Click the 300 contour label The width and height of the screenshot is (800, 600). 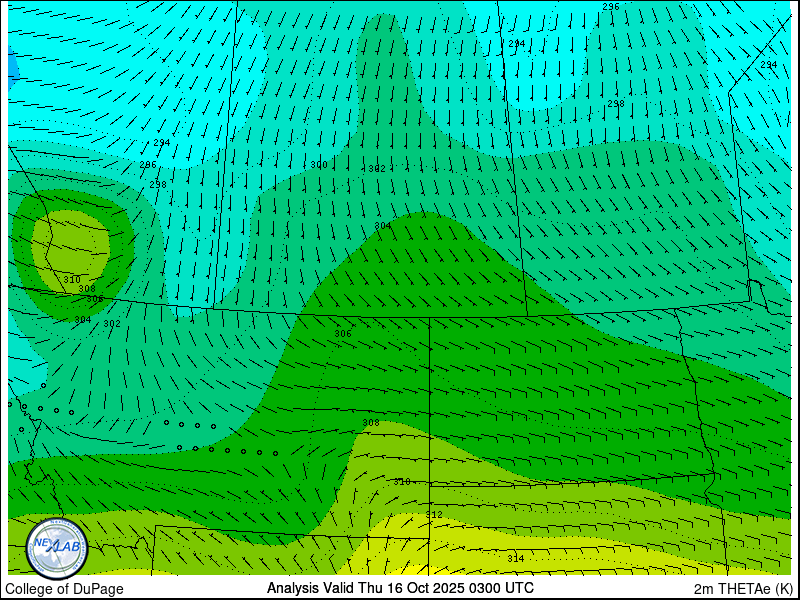319,165
